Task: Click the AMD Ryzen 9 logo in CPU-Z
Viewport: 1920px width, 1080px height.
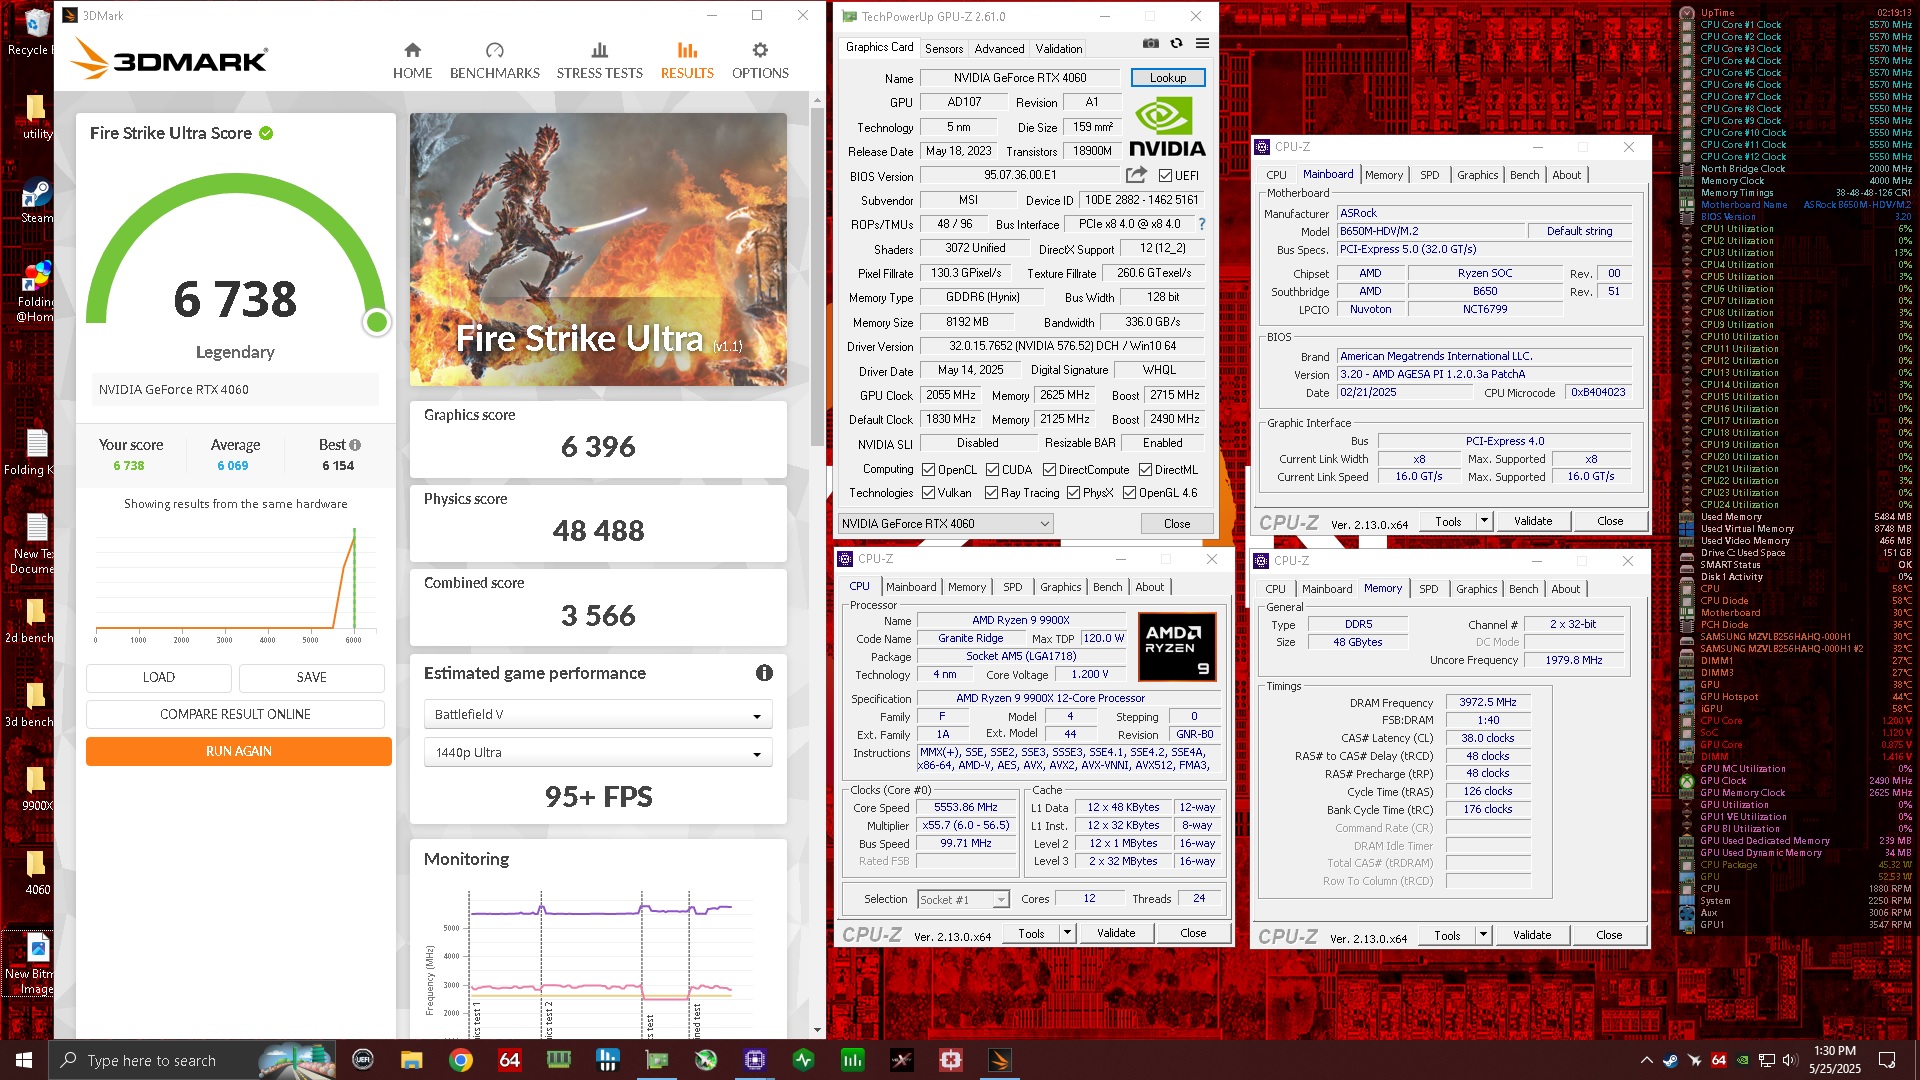Action: (1177, 647)
